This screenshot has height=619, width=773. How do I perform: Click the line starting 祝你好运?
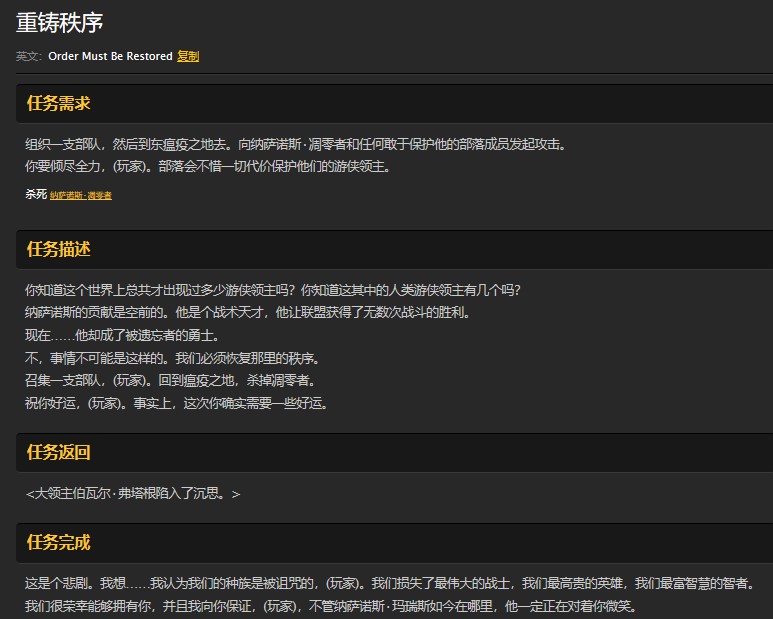(177, 403)
